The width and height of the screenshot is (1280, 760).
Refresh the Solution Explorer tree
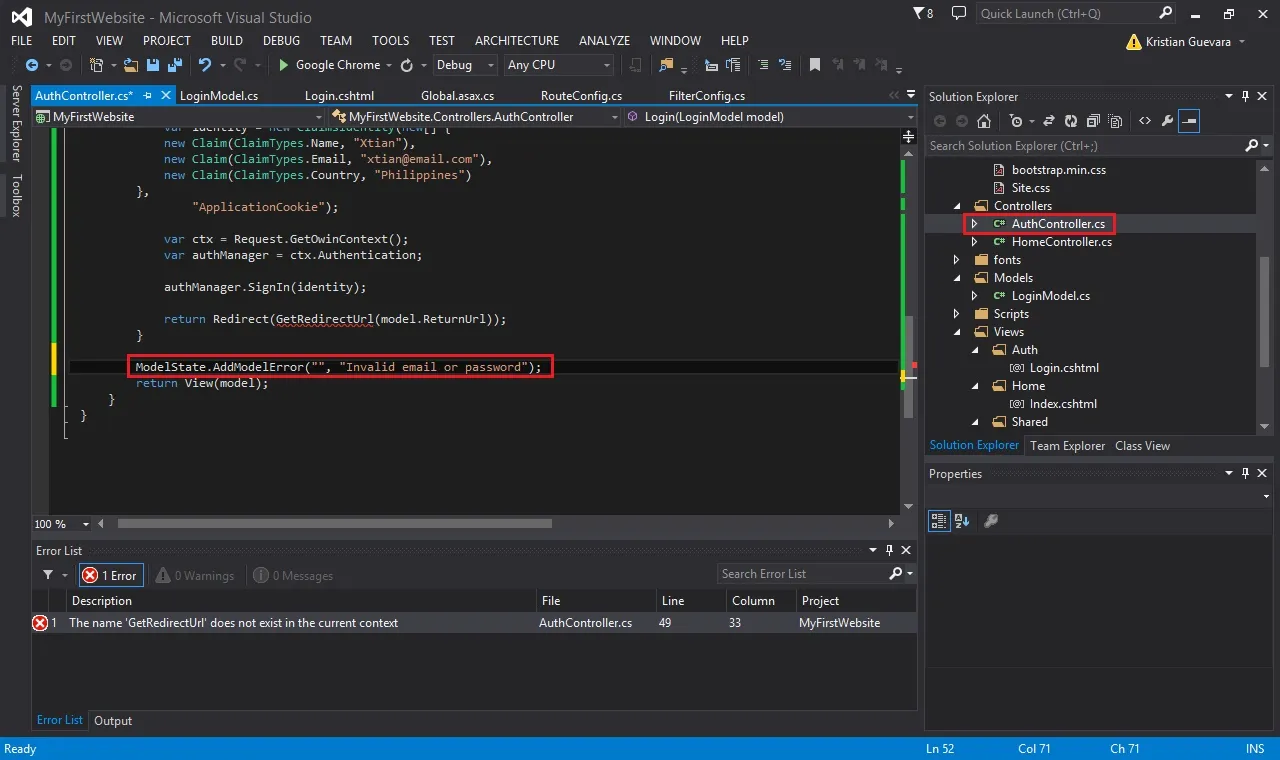click(x=1071, y=121)
